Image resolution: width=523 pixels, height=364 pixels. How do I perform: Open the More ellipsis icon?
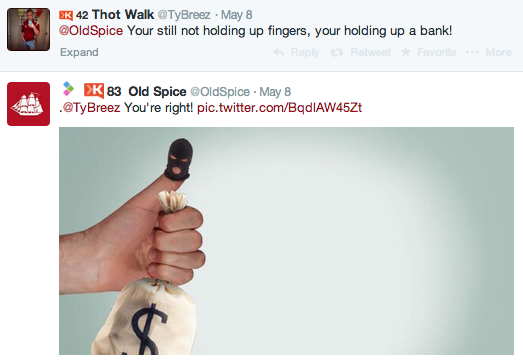(x=472, y=52)
